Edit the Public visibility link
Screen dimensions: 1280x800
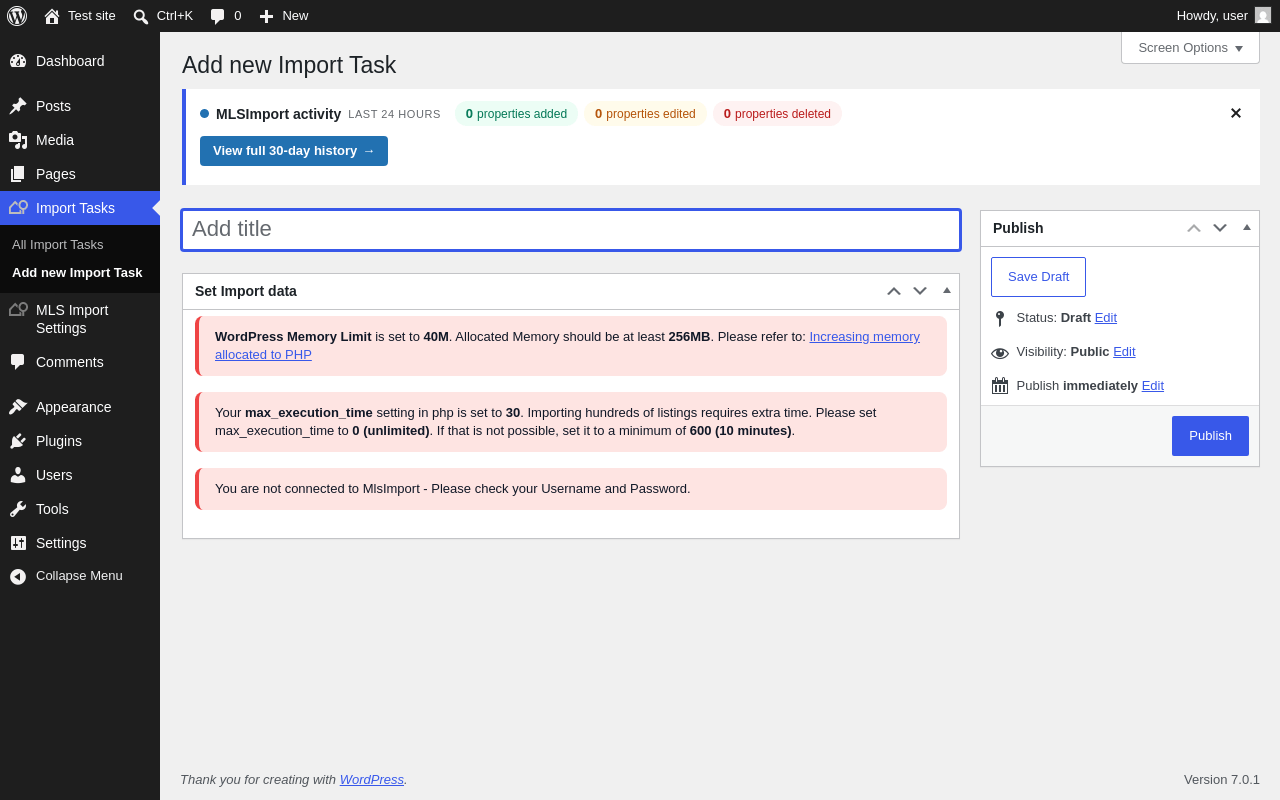pyautogui.click(x=1124, y=351)
